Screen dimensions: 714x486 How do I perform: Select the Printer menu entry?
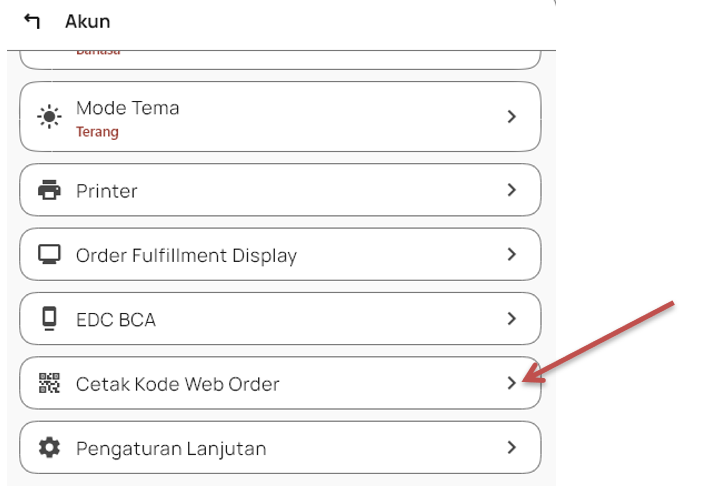107,190
